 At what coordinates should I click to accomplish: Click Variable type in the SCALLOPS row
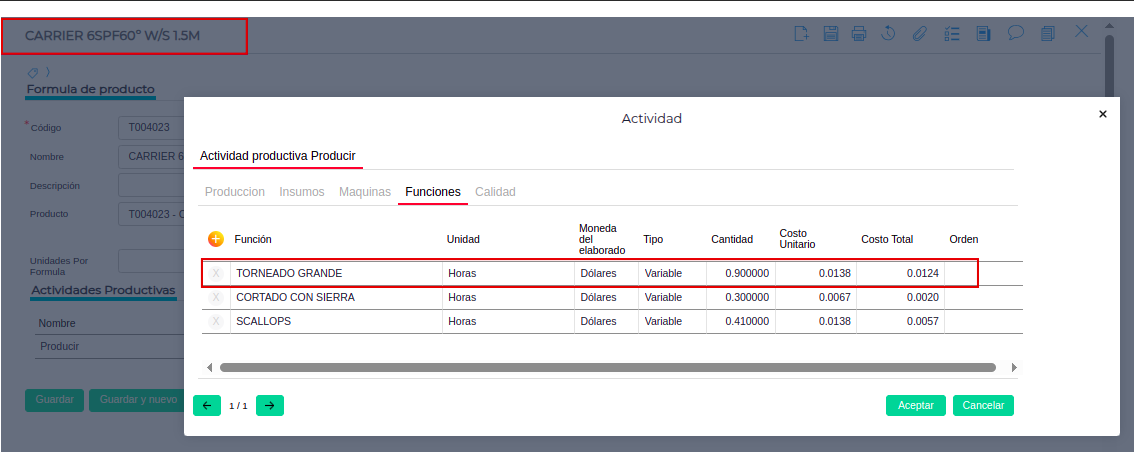(673, 321)
